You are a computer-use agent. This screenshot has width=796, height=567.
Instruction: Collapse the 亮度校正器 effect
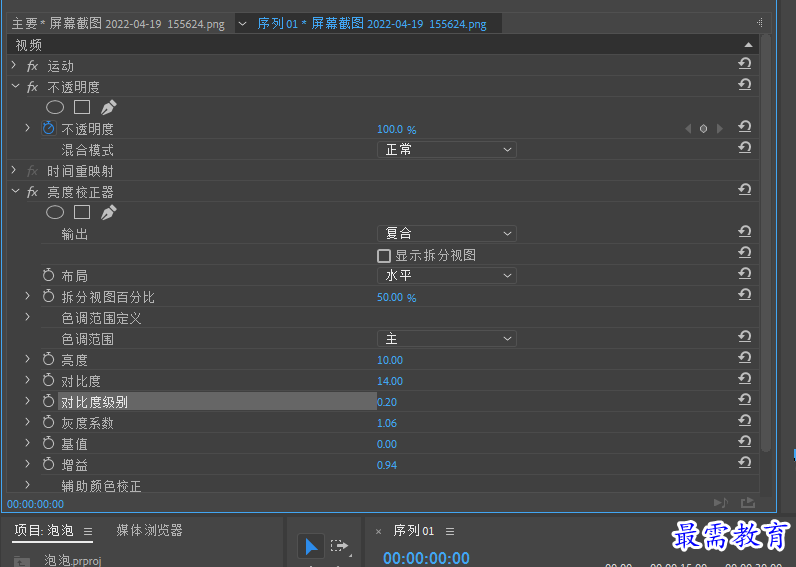15,191
